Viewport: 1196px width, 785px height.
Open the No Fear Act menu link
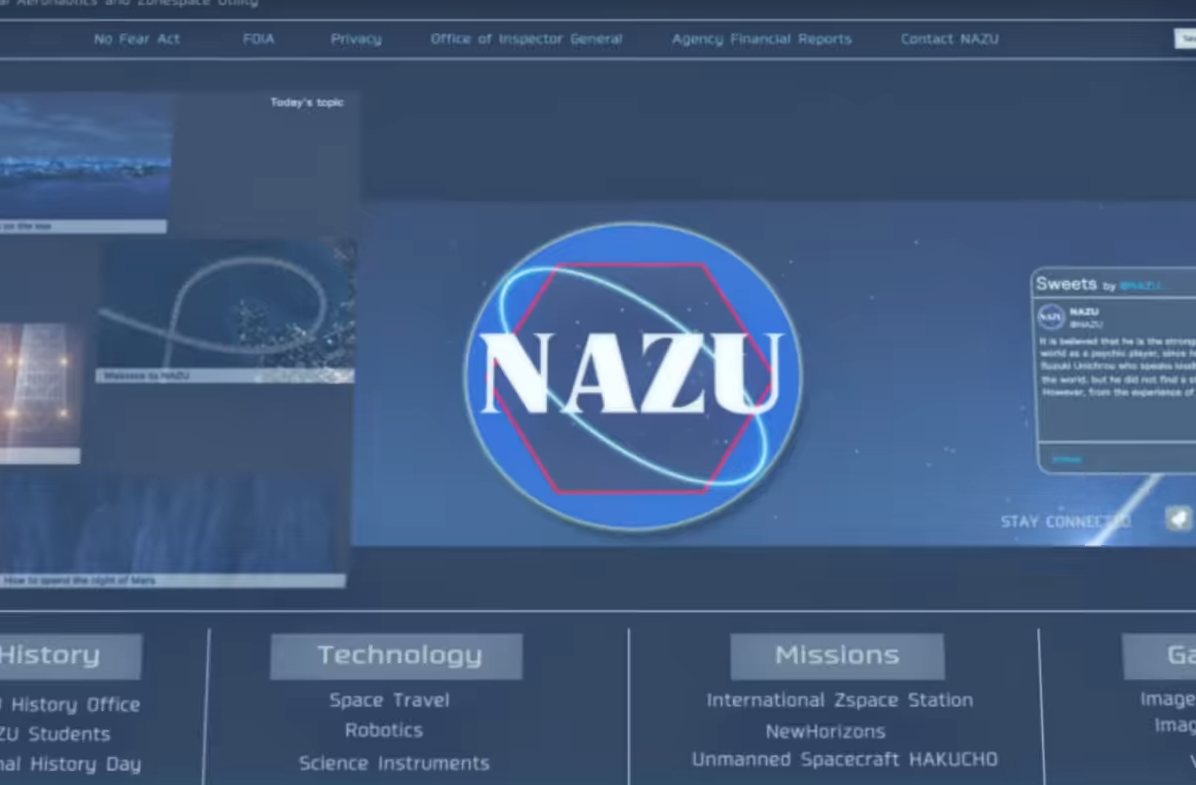[x=137, y=39]
